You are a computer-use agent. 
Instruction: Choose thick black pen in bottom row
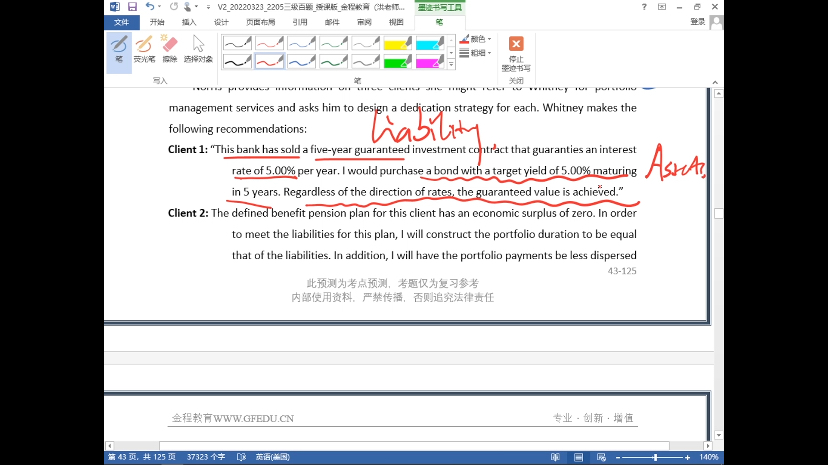click(237, 62)
